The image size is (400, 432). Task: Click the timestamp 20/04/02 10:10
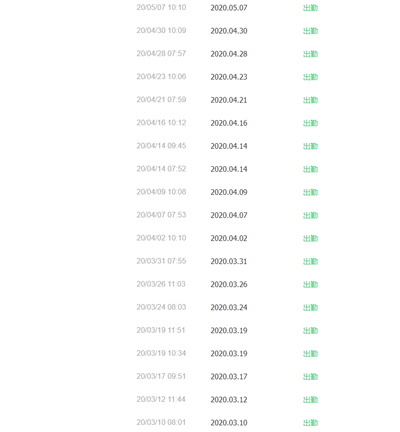161,238
